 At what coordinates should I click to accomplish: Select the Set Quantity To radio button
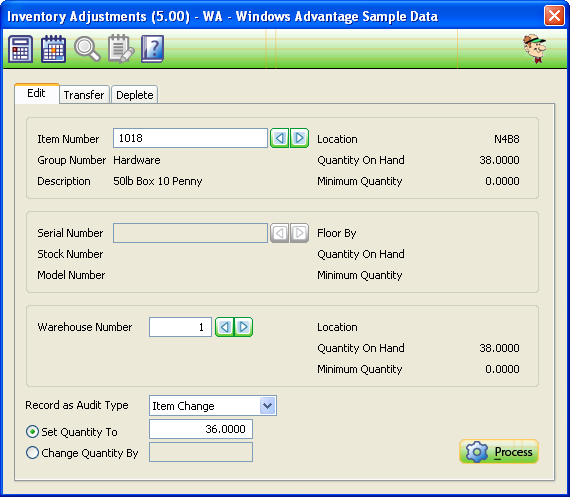coord(32,432)
